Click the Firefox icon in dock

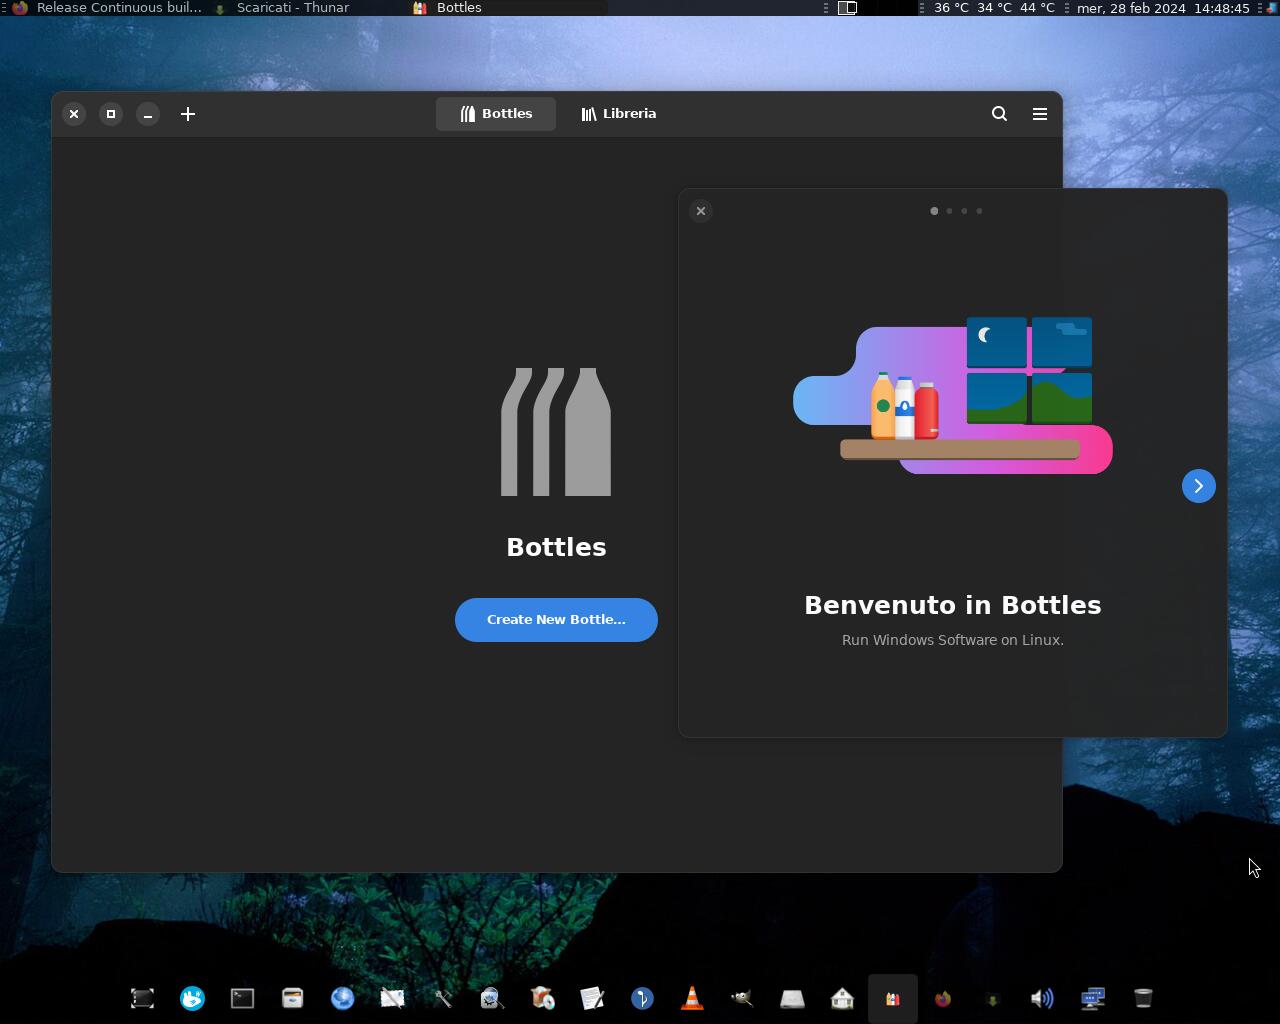click(x=942, y=998)
